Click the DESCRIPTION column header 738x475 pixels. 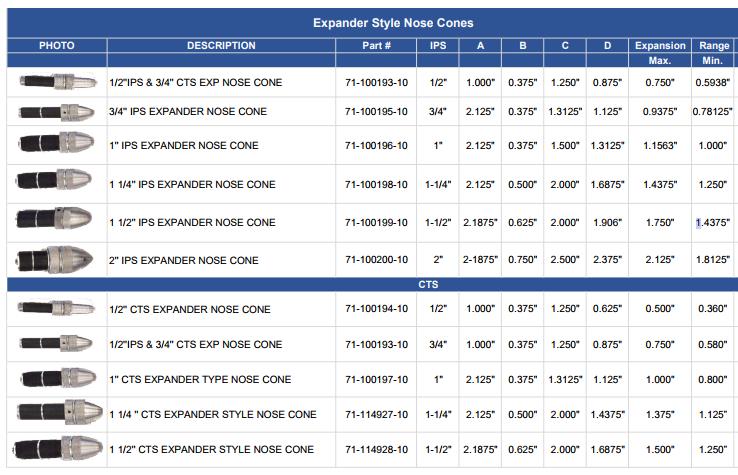pos(221,46)
